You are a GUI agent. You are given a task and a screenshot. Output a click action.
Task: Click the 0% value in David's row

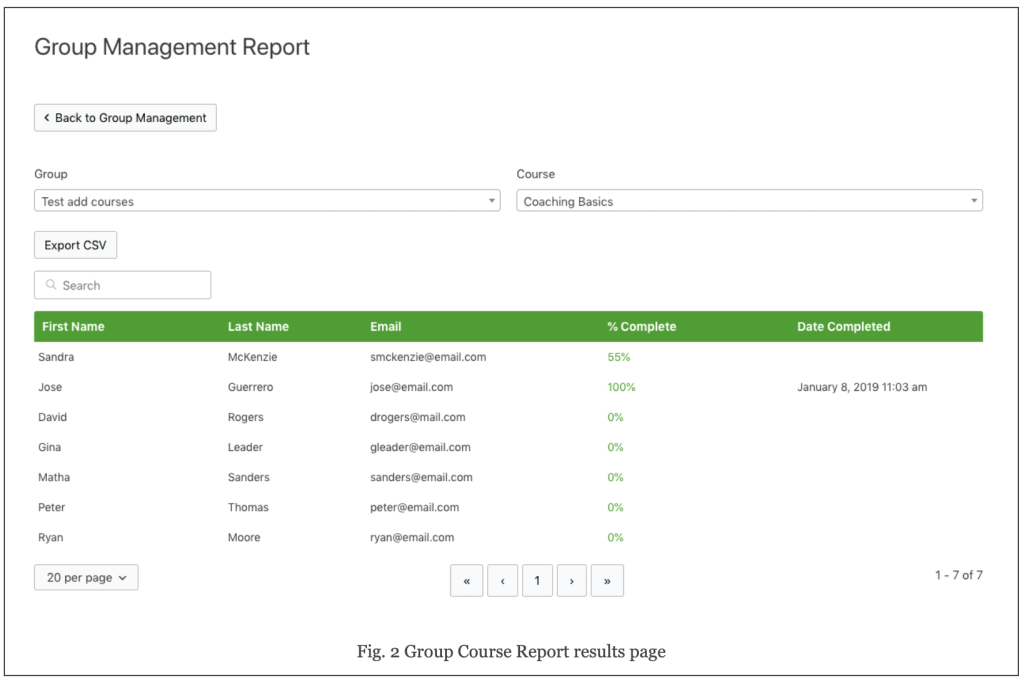point(615,417)
